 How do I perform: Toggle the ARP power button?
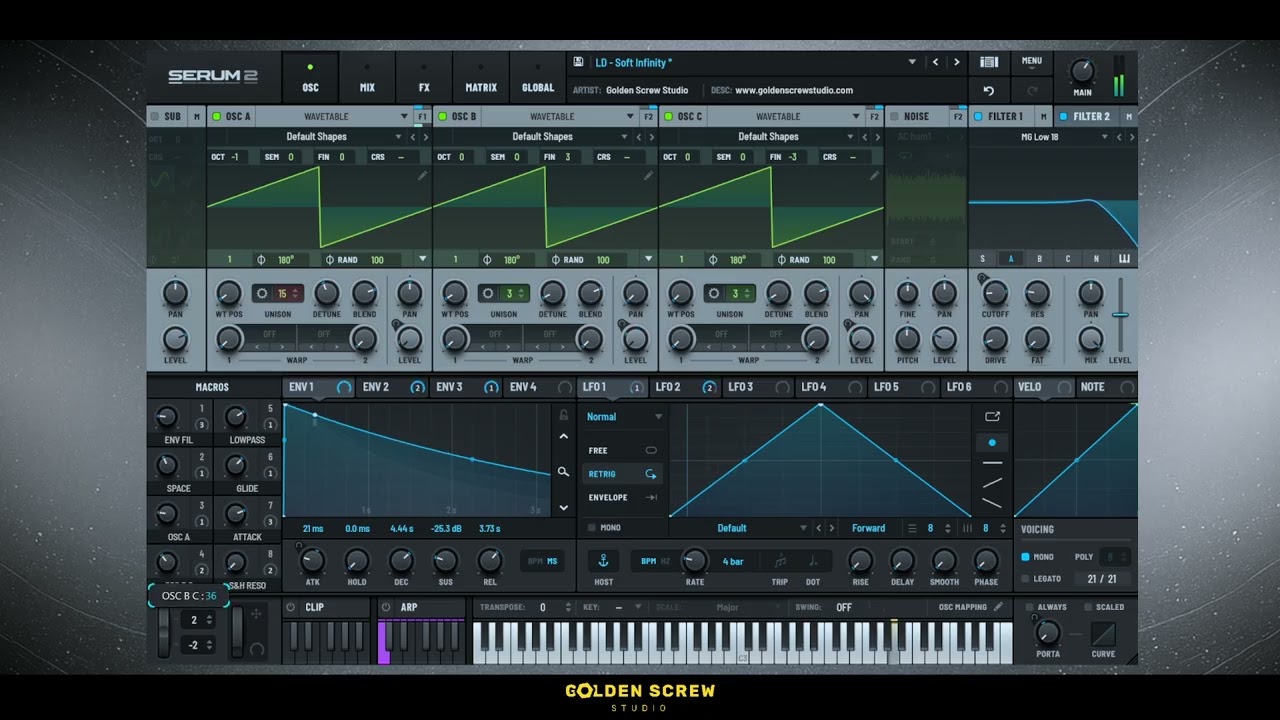tap(386, 607)
